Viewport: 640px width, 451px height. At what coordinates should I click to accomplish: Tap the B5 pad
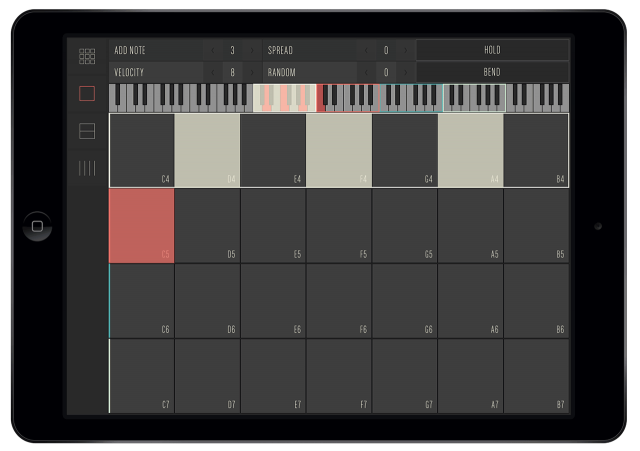536,226
